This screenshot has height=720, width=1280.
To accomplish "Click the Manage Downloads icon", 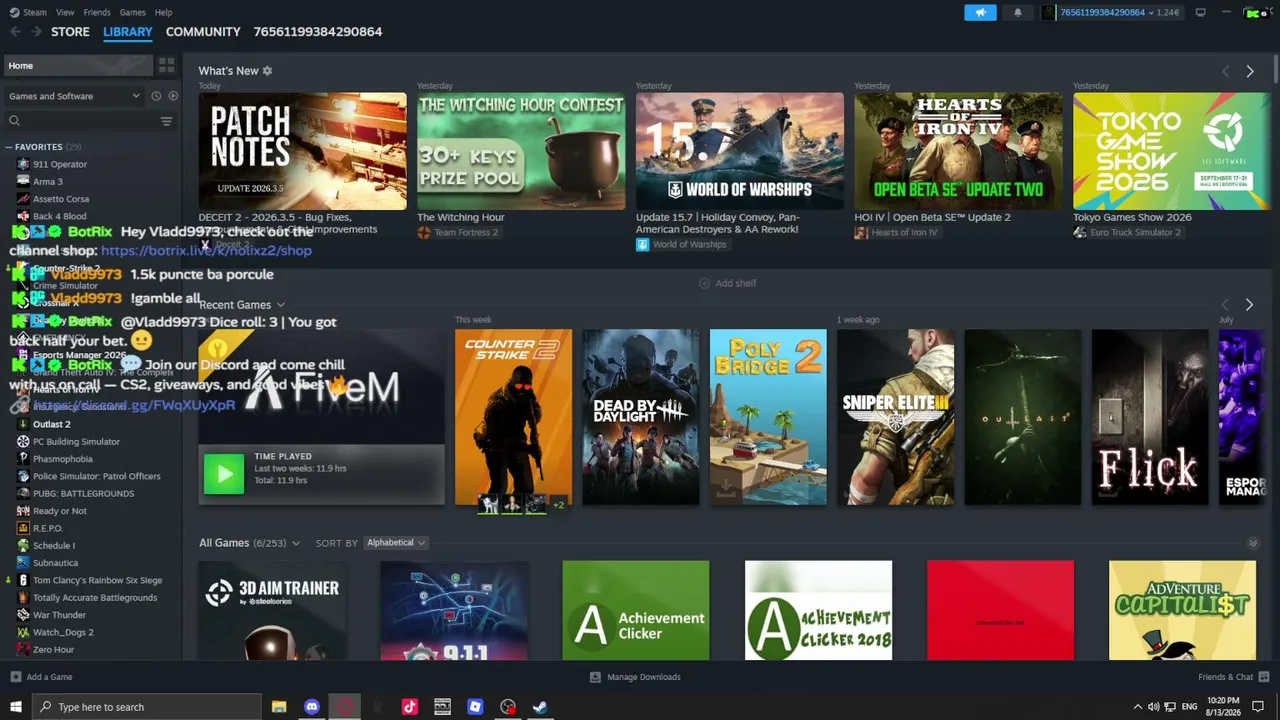I will [595, 677].
